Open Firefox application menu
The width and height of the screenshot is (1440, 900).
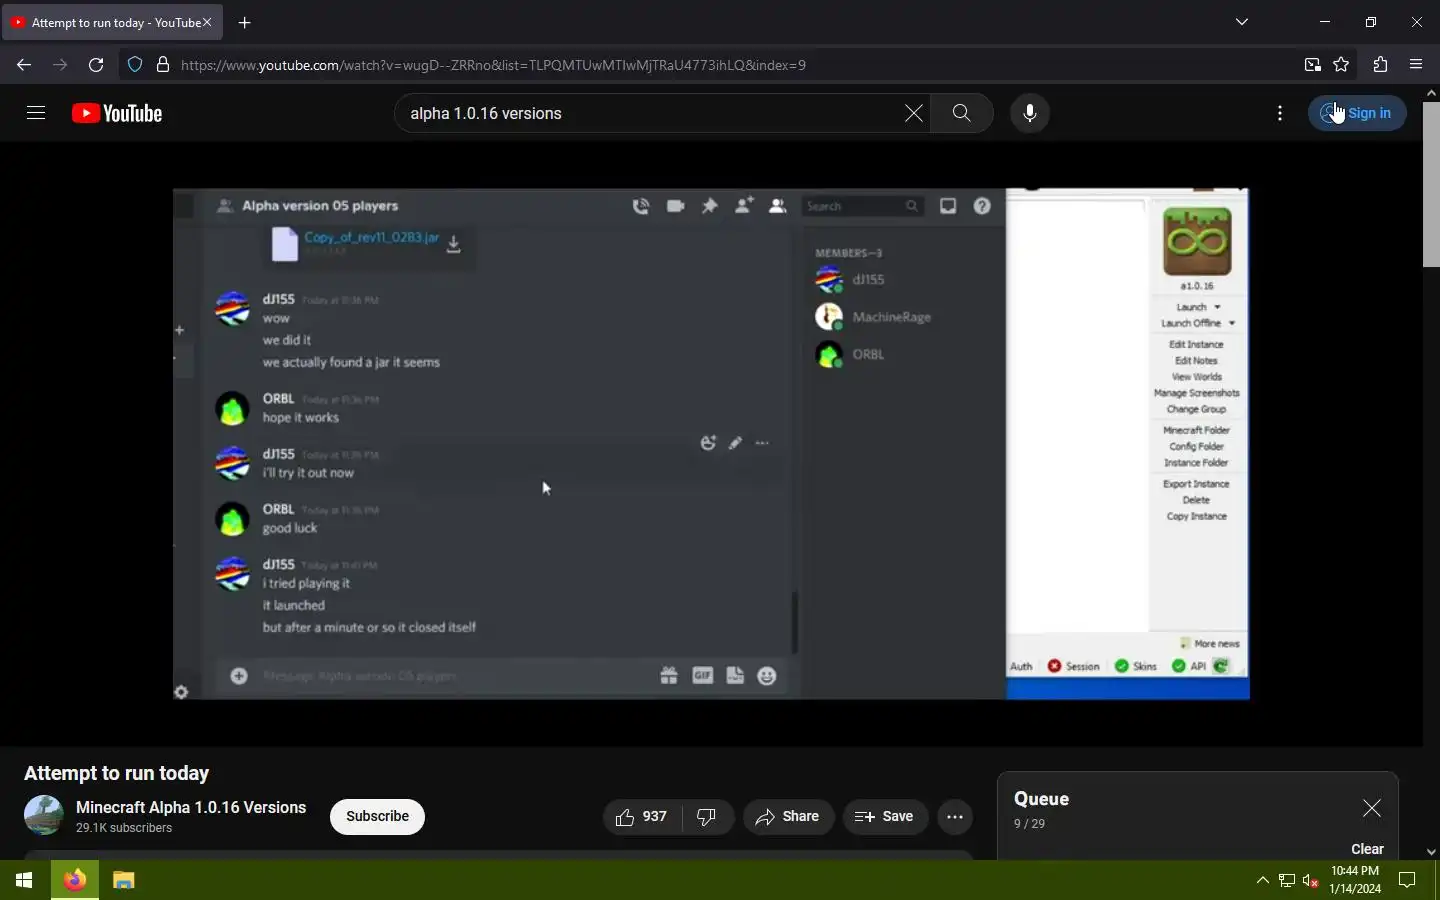click(x=1416, y=65)
